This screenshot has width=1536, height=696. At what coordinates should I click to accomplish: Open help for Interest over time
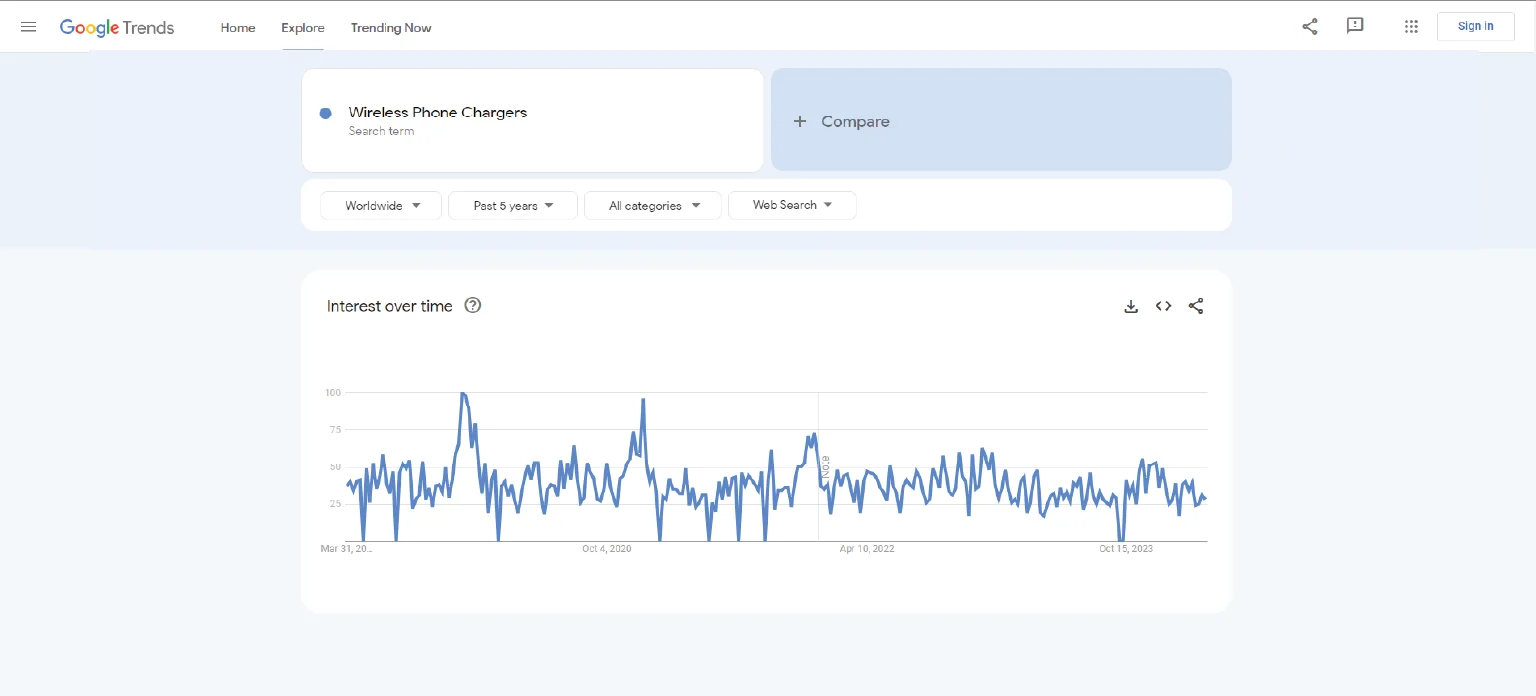[x=473, y=306]
